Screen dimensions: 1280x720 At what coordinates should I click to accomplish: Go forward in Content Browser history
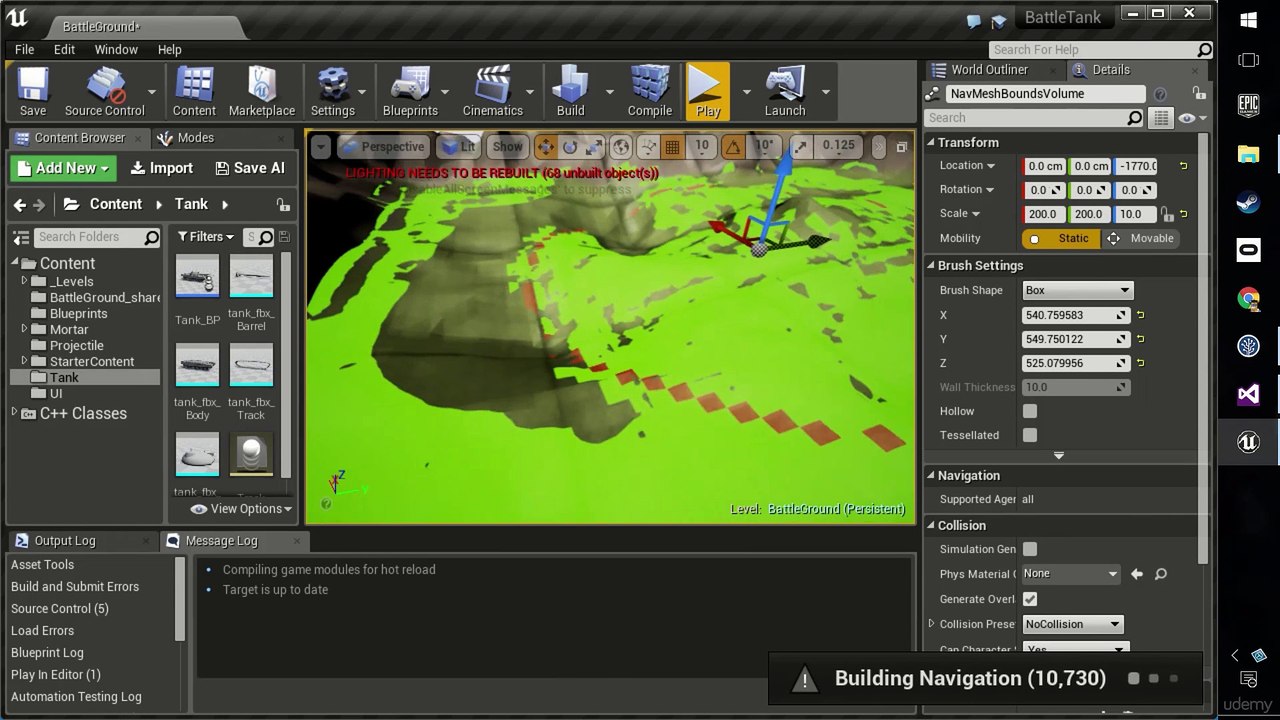coord(39,204)
